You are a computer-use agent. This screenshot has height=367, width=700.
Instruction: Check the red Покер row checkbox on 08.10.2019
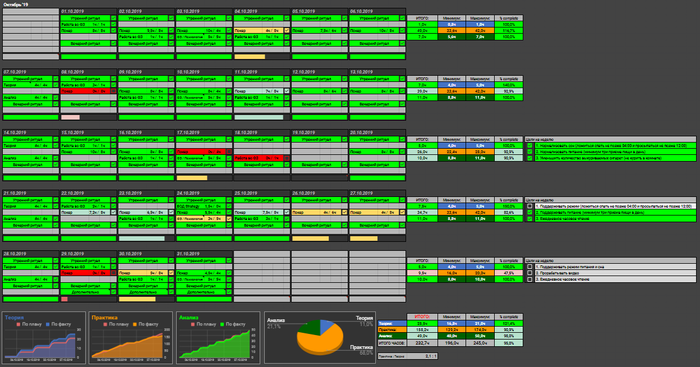tap(113, 91)
